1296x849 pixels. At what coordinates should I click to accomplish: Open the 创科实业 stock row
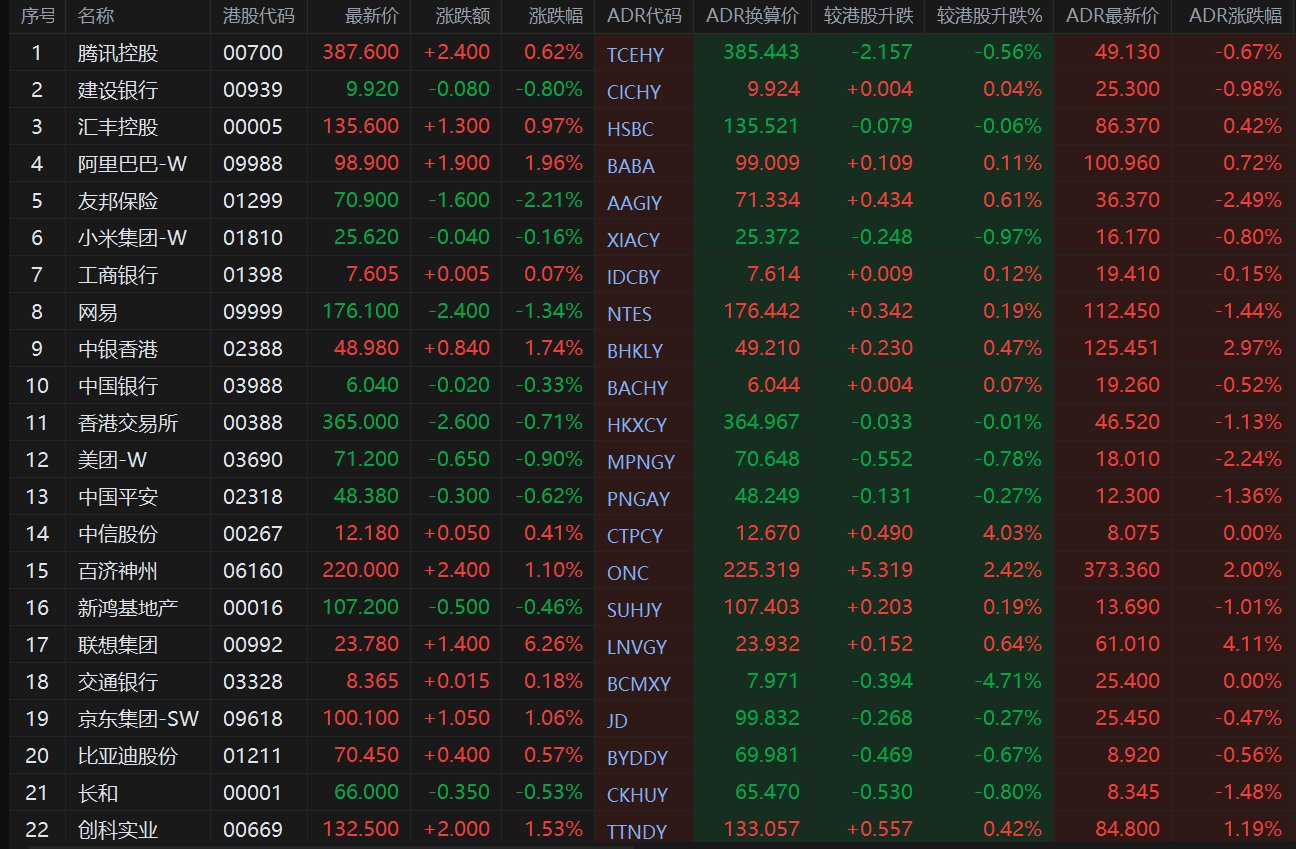pos(648,829)
